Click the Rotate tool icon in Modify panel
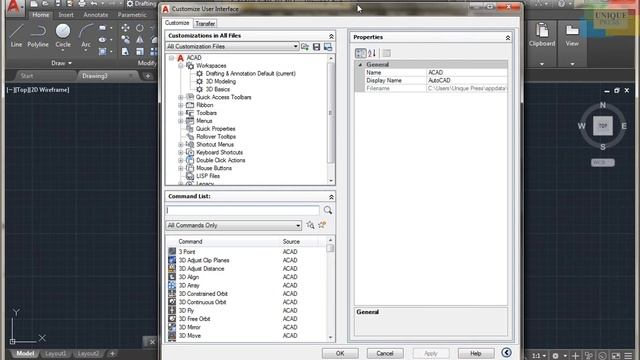This screenshot has height=360, width=640. click(x=140, y=28)
